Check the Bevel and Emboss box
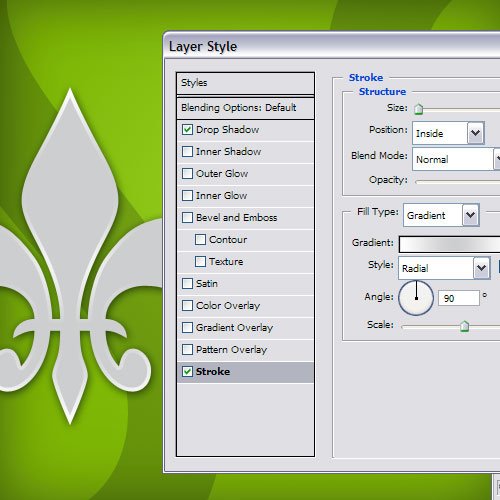This screenshot has width=500, height=500. [x=187, y=218]
